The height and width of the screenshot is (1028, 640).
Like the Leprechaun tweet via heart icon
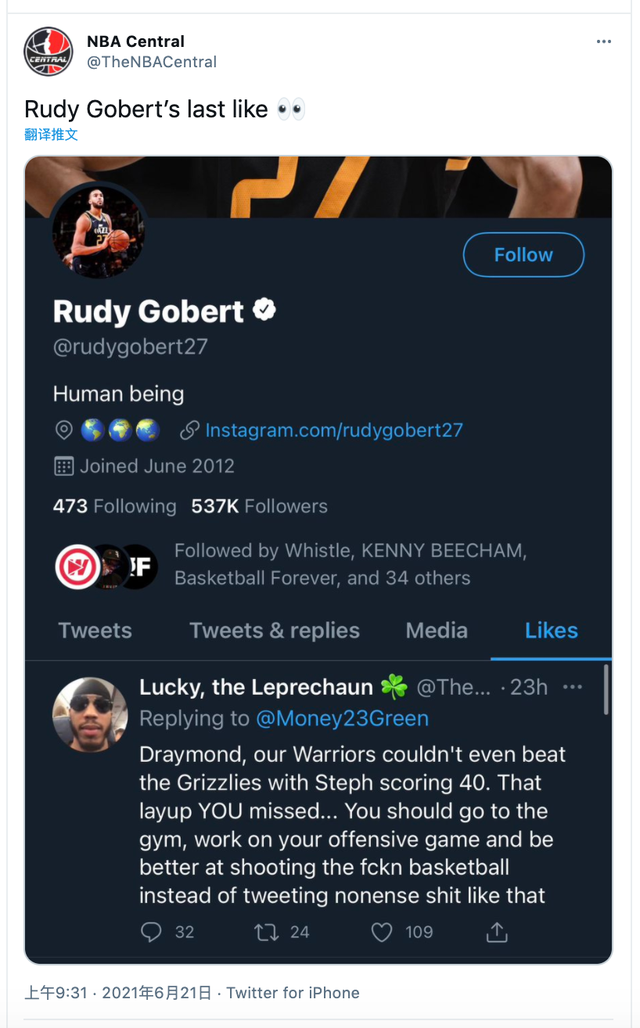[x=382, y=932]
